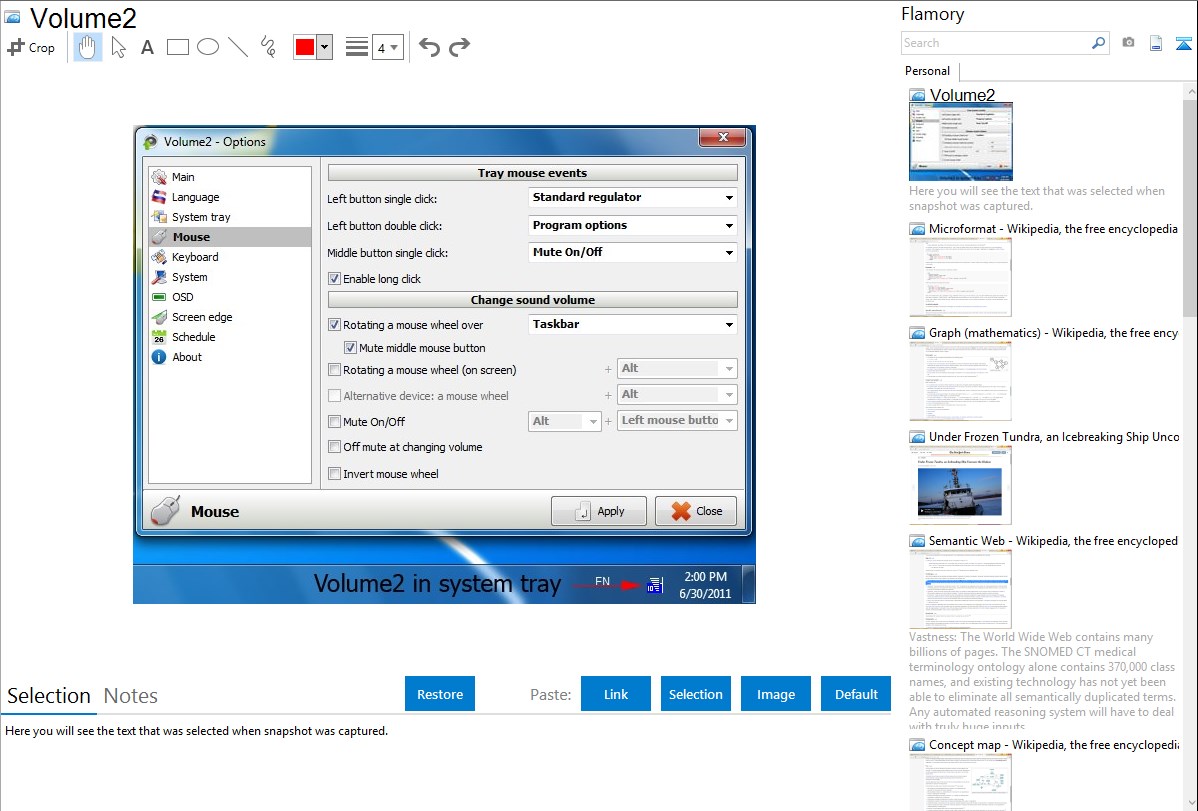1198x811 pixels.
Task: Select the freehand scribble tool
Action: 268,47
